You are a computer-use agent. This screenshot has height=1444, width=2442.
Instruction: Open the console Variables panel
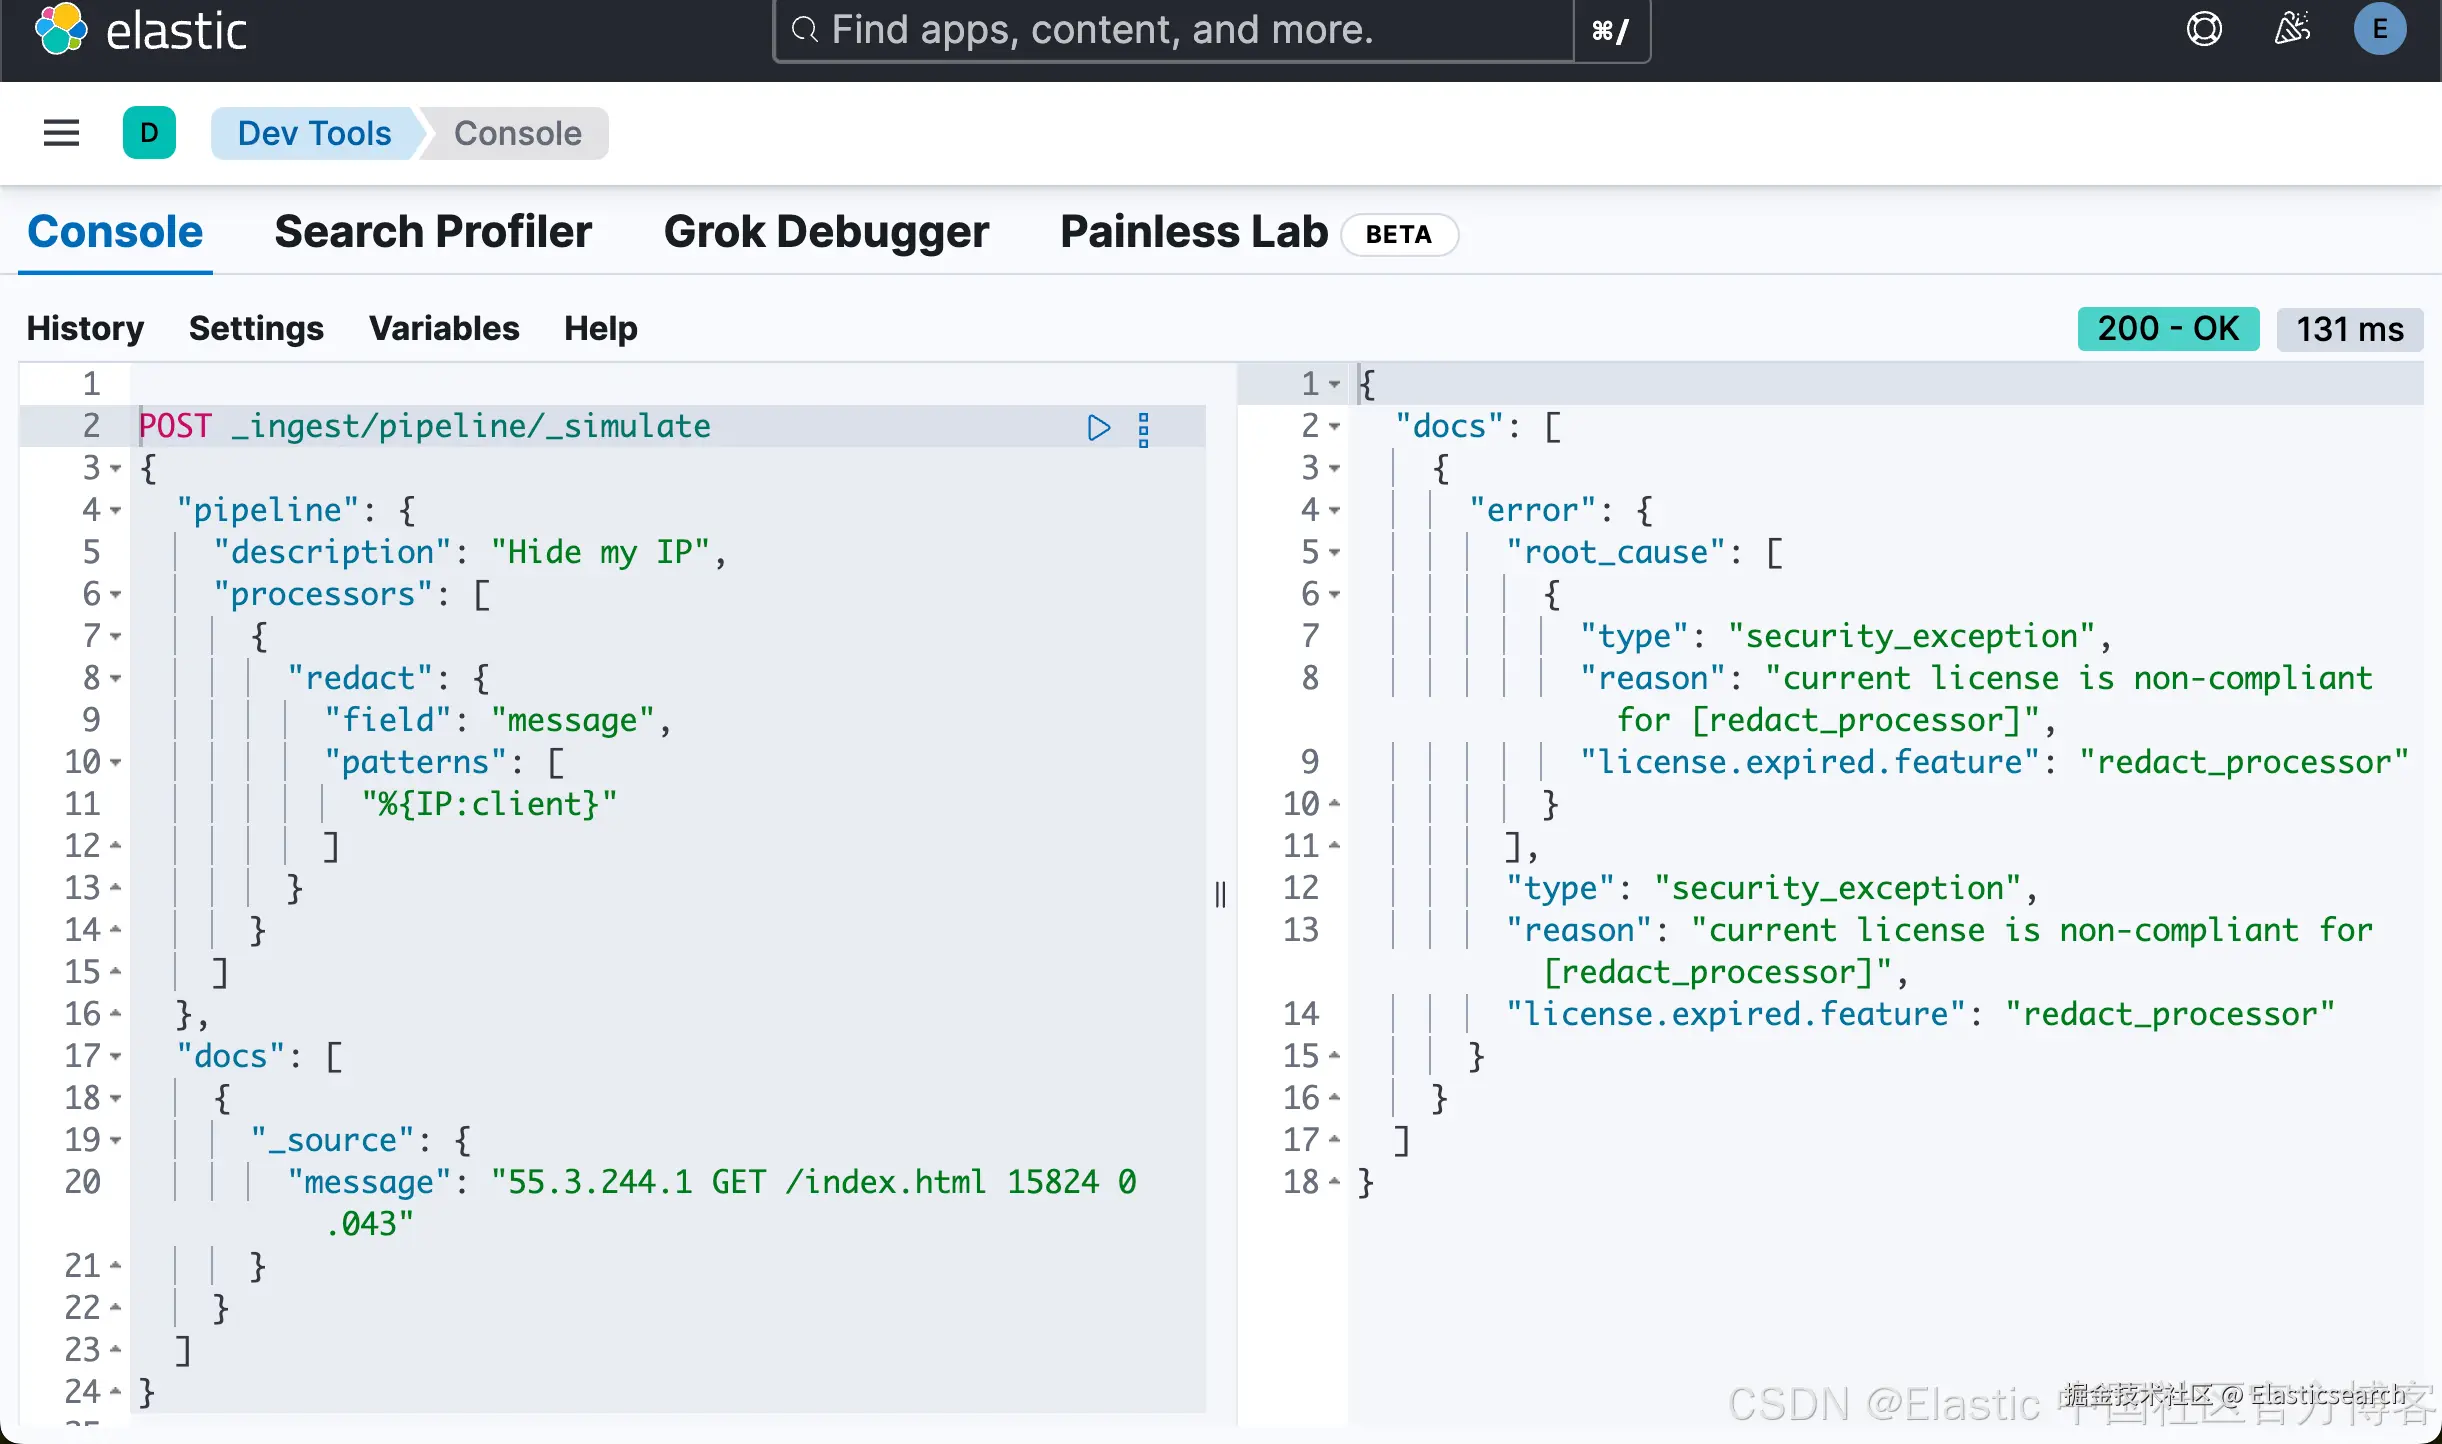tap(444, 329)
